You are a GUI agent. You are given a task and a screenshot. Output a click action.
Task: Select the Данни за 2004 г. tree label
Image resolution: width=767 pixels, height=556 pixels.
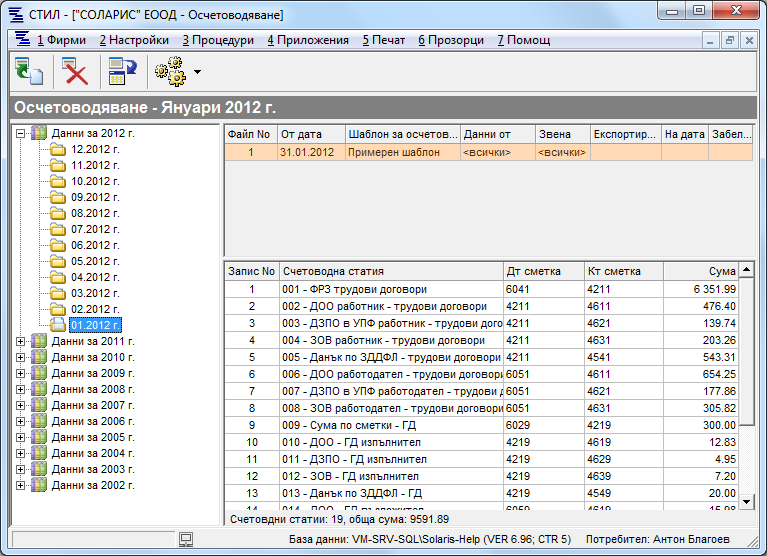(x=93, y=453)
